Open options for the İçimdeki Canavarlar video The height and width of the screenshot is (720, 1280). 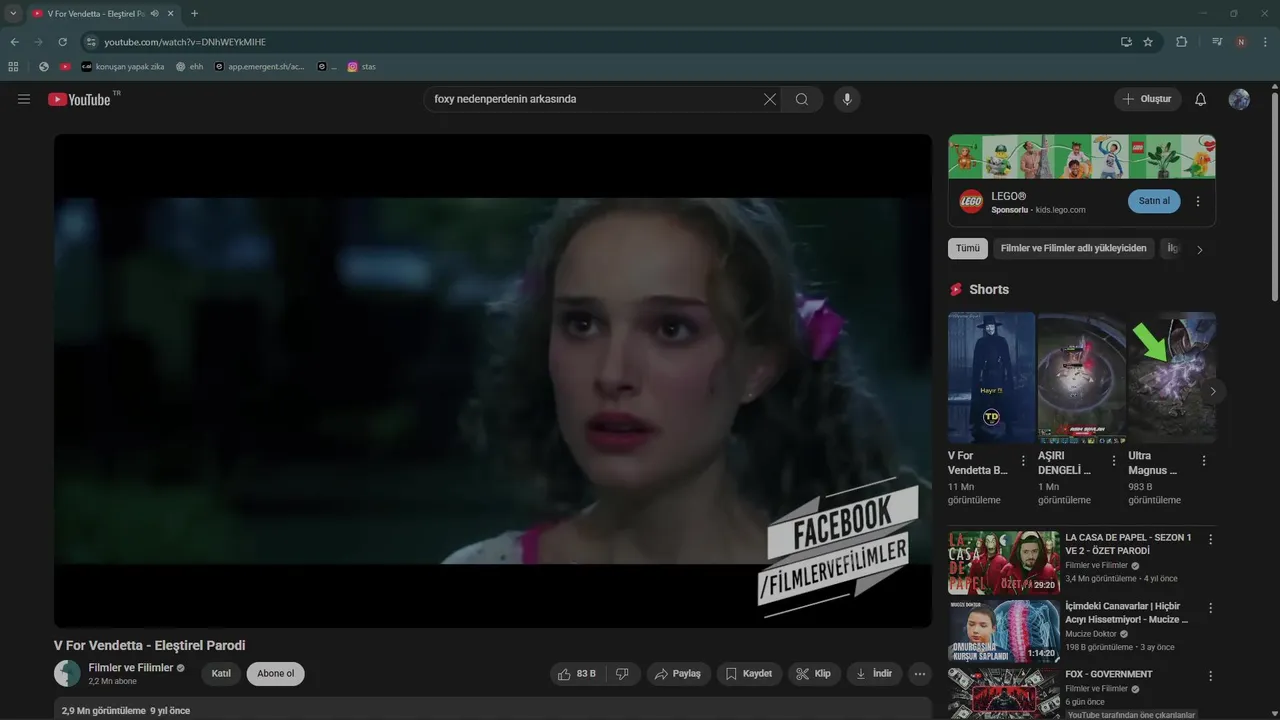(1210, 608)
